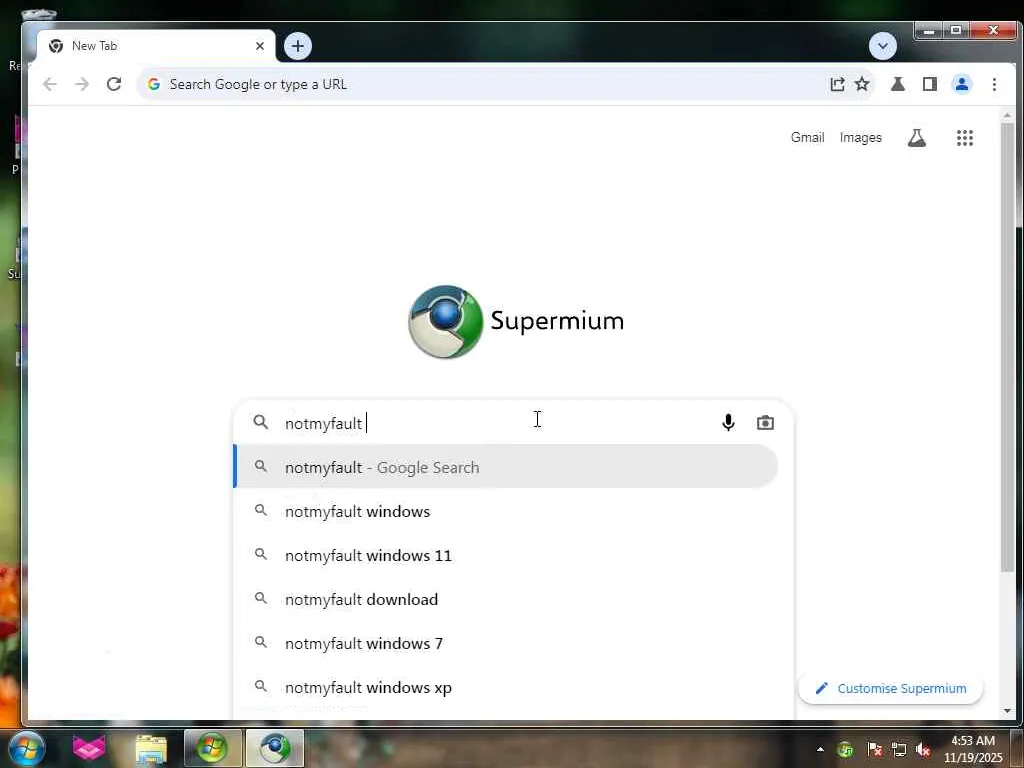The image size is (1024, 768).
Task: Open the profile avatar menu
Action: (962, 84)
